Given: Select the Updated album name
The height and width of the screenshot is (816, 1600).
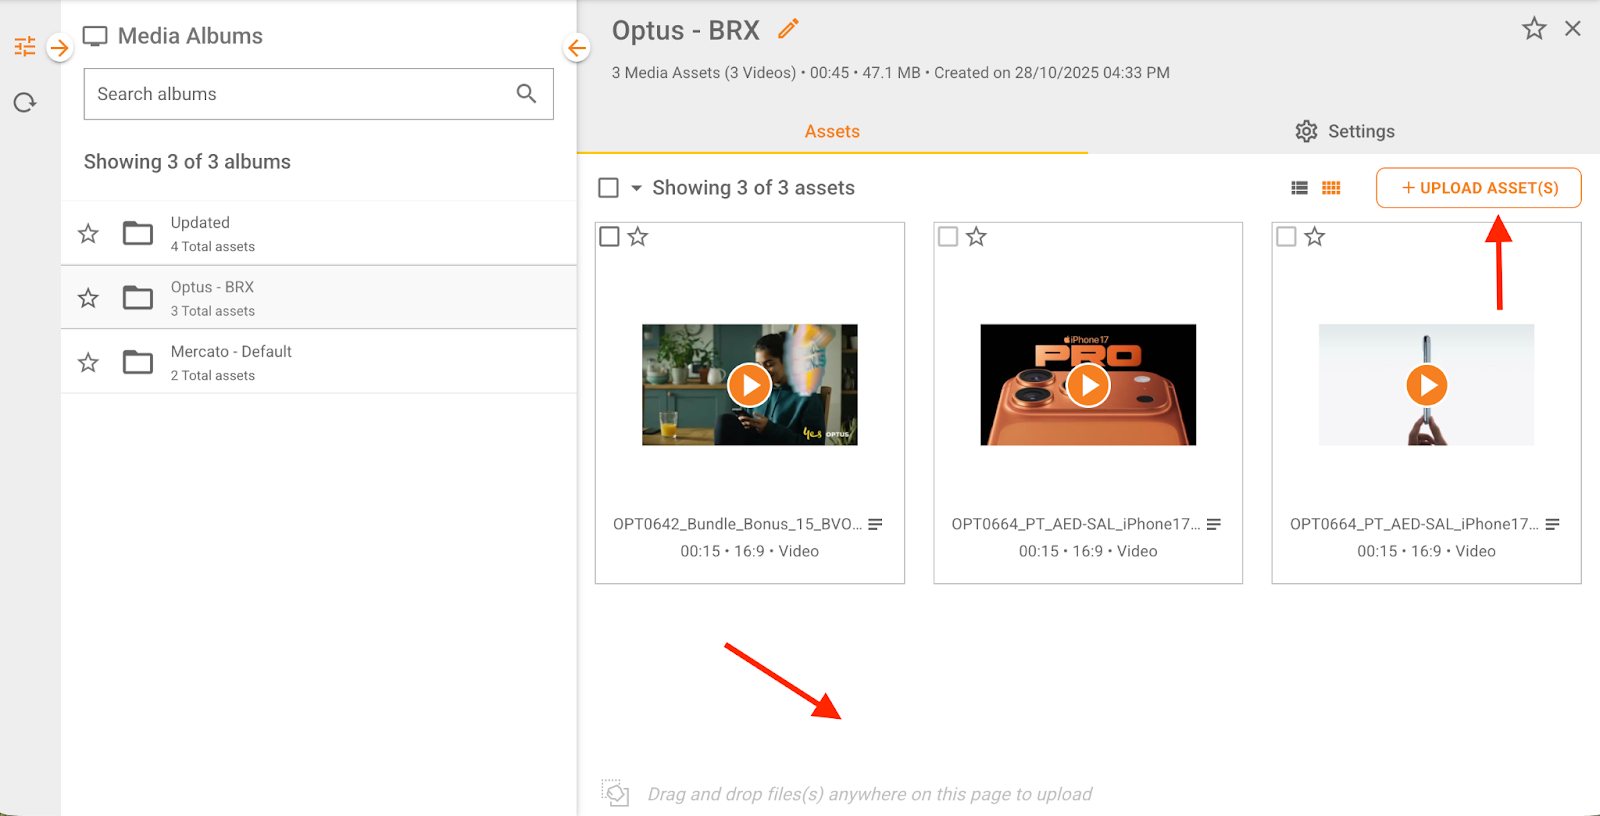Looking at the screenshot, I should (x=200, y=223).
